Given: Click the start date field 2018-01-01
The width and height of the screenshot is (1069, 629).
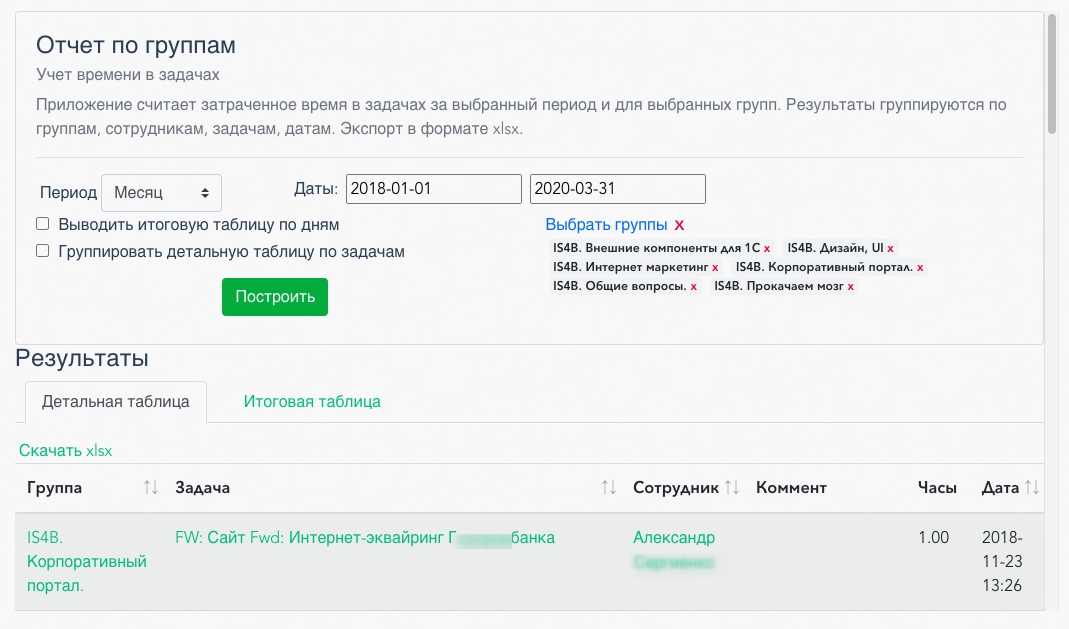Looking at the screenshot, I should tap(434, 189).
